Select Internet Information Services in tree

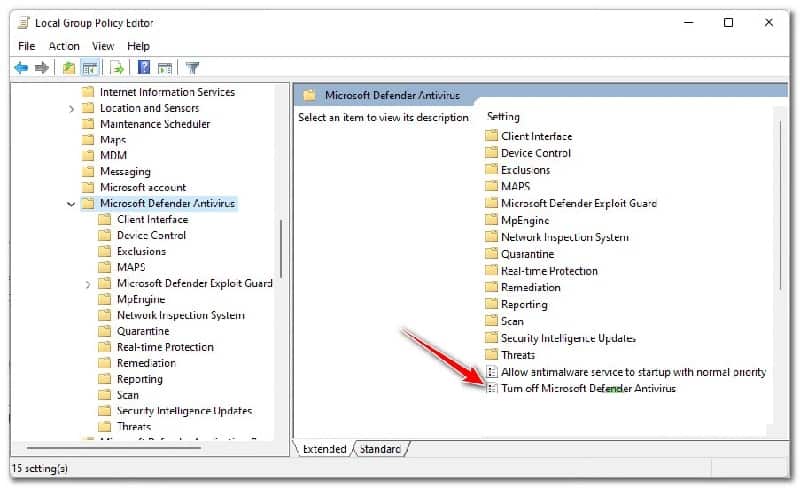click(167, 92)
